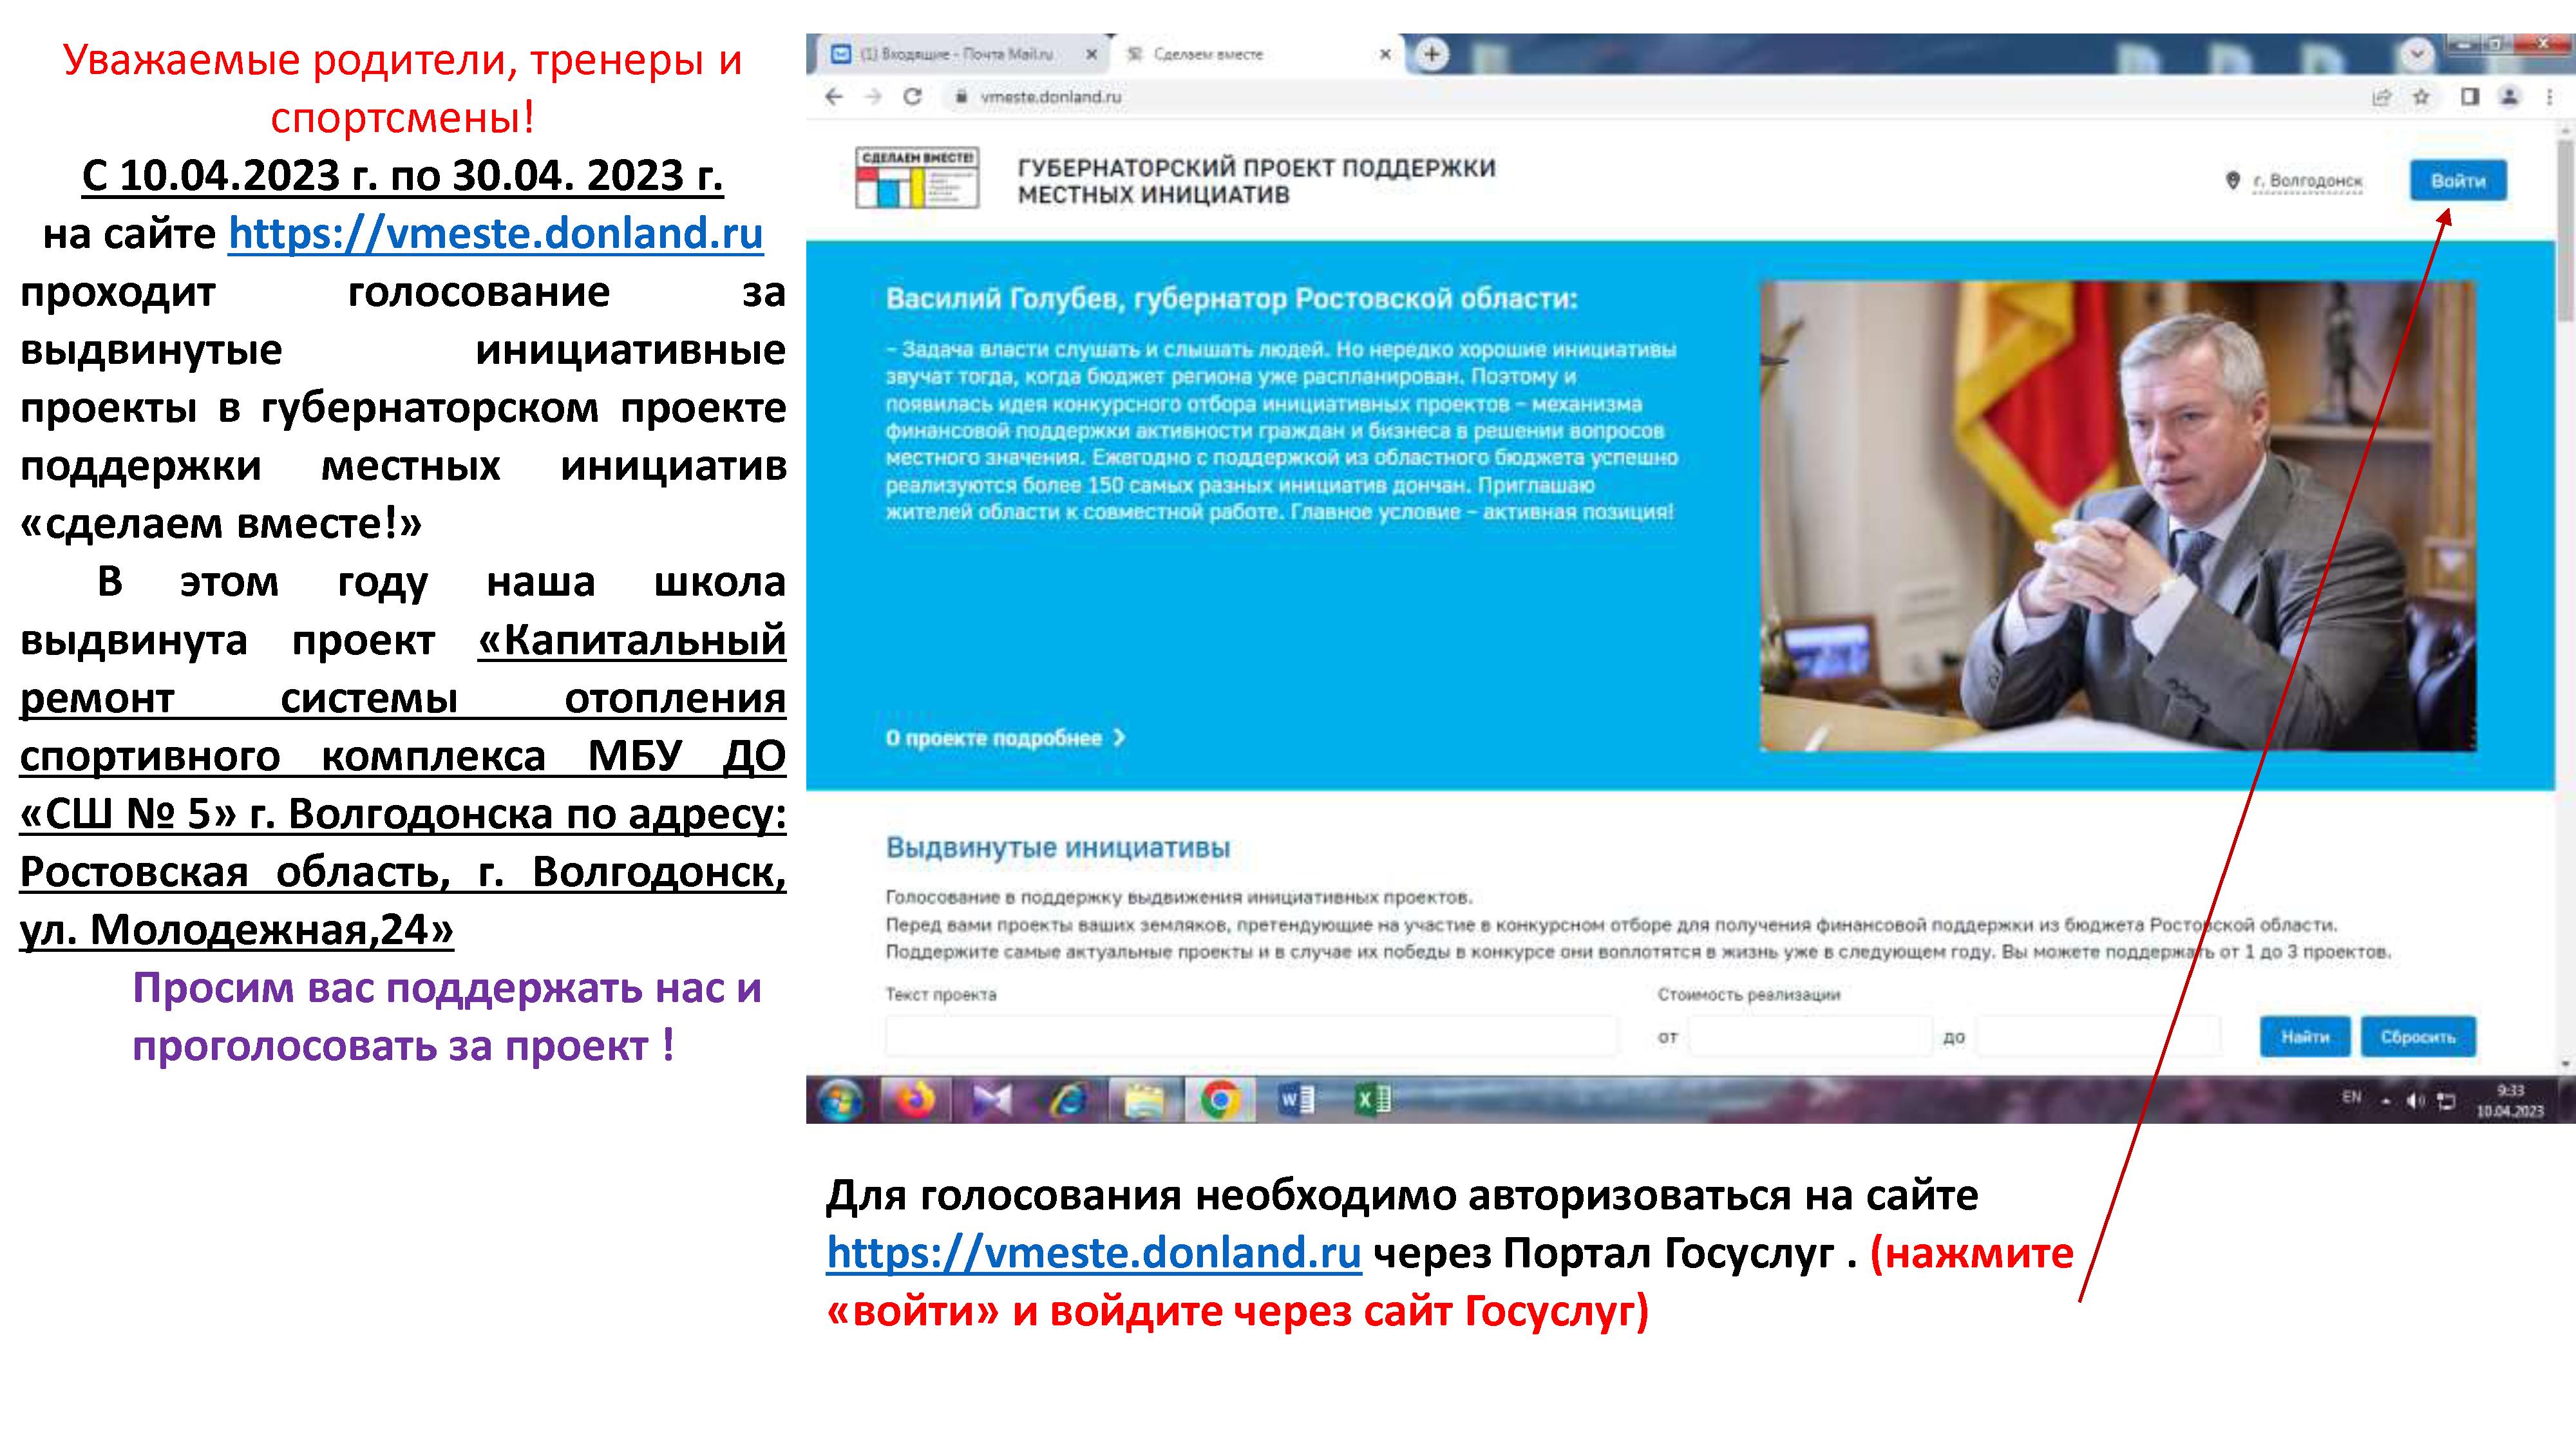Viewport: 2576px width, 1449px height.
Task: Open the tab search dropdown chevron
Action: coord(2417,54)
